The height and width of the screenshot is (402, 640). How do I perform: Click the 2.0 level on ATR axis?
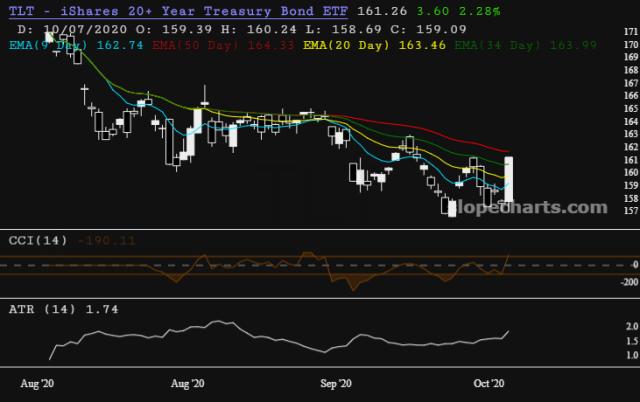[628, 327]
